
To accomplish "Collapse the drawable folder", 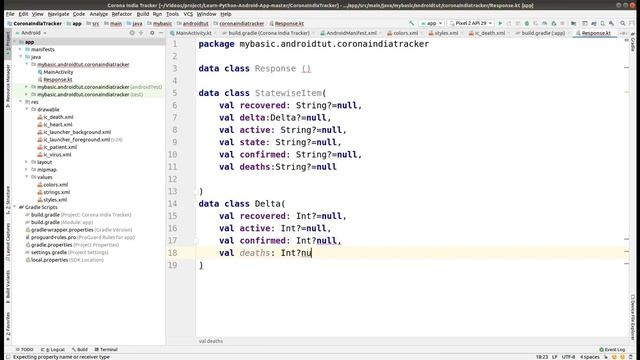I will click(27, 109).
